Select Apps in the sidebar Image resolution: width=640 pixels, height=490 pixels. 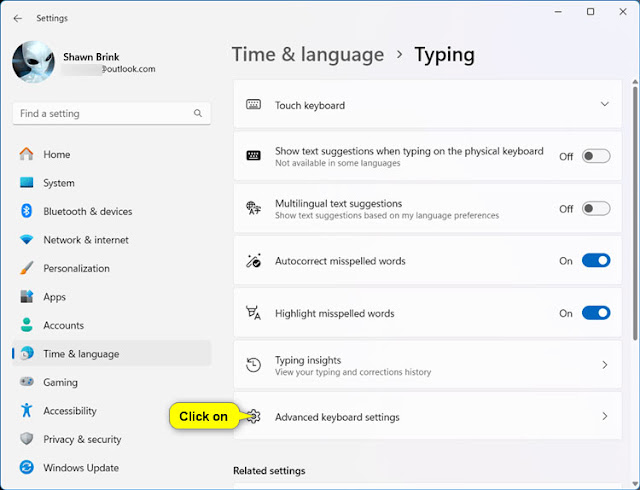point(112,297)
